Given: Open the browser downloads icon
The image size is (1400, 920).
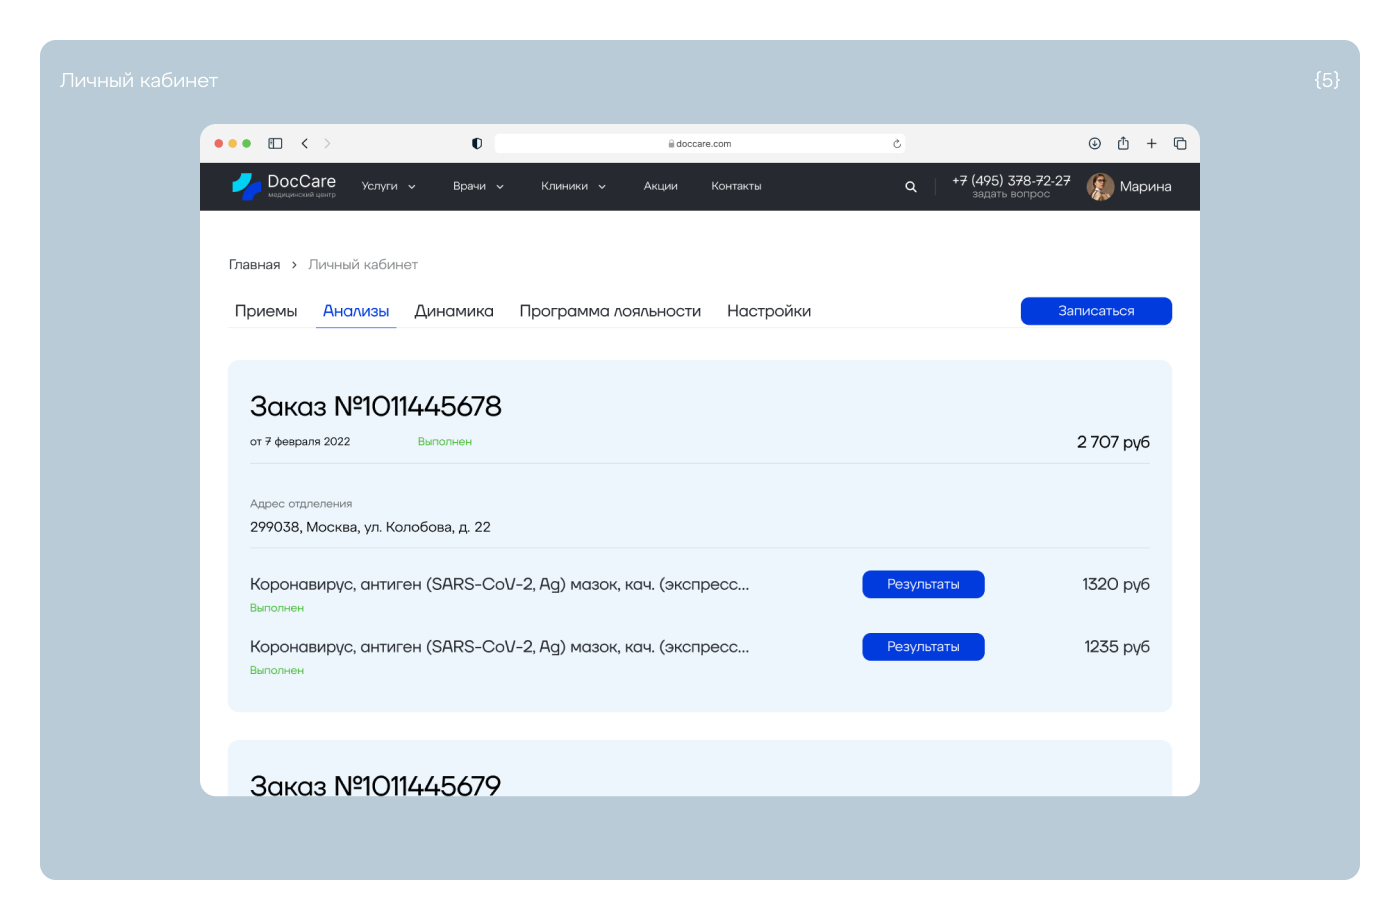Looking at the screenshot, I should coord(1094,144).
